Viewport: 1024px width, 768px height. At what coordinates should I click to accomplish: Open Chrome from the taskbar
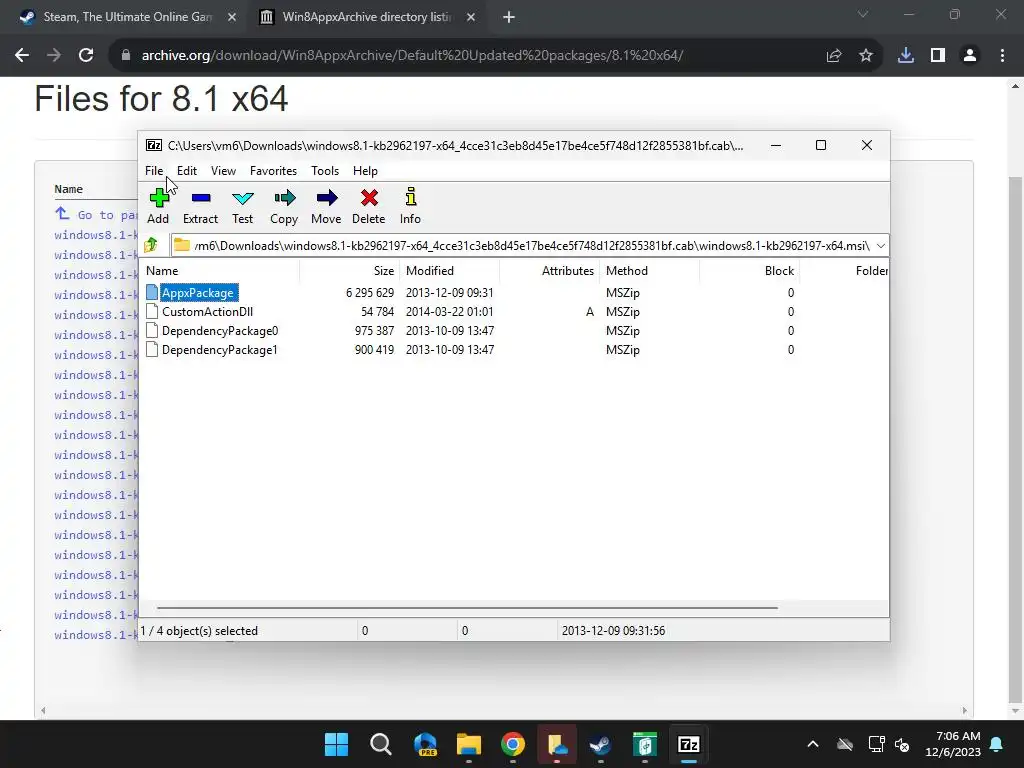click(513, 744)
